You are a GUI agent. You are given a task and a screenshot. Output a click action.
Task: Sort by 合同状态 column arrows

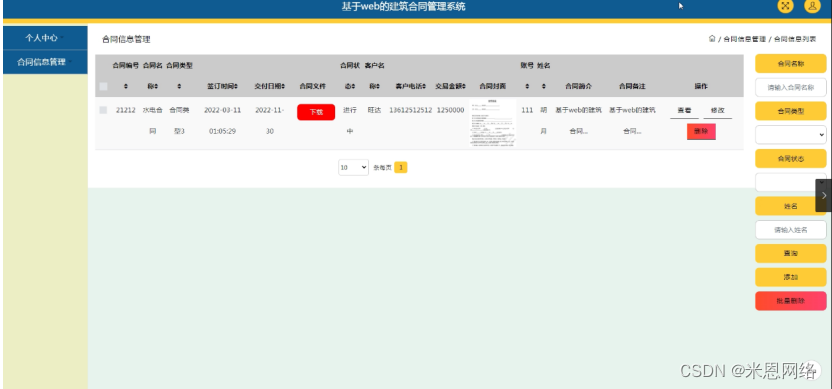352,86
